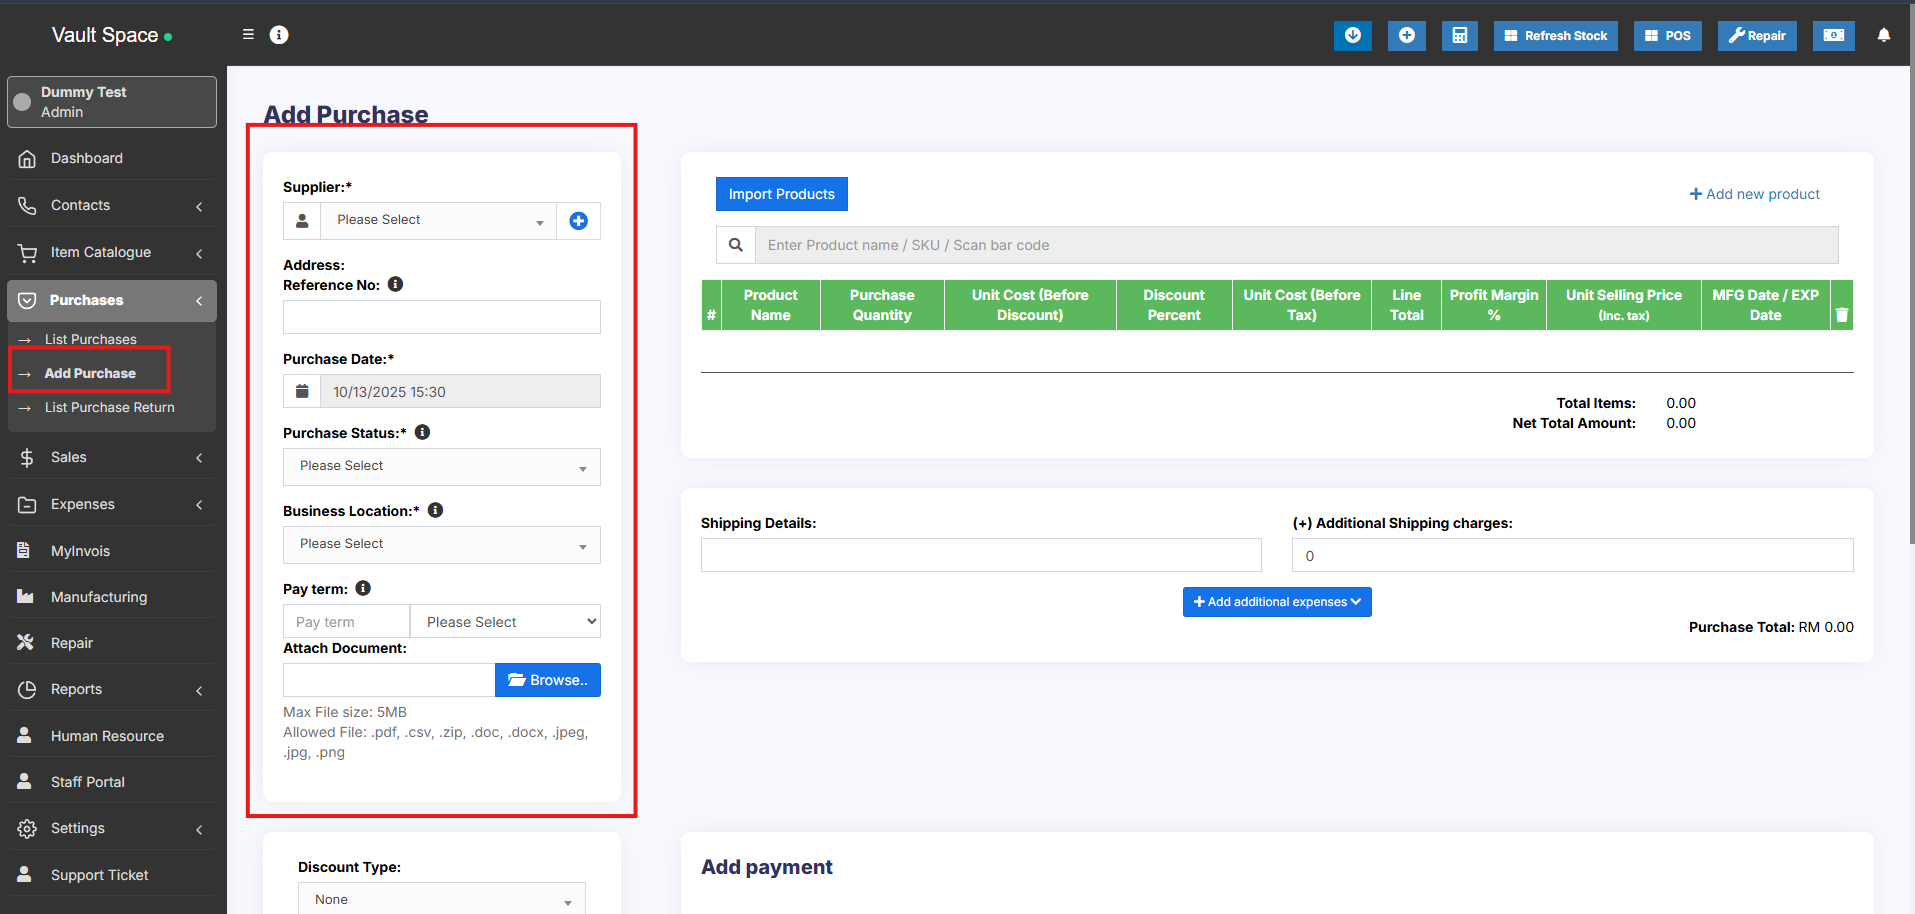Click the product search input field
The image size is (1915, 914).
point(1296,245)
